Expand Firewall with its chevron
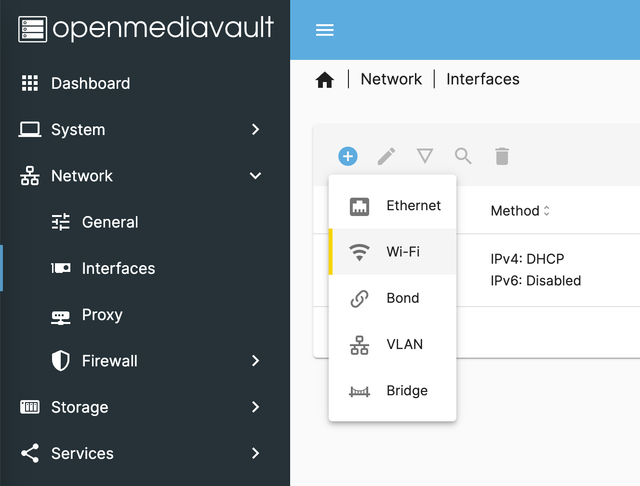This screenshot has height=486, width=640. (x=256, y=361)
